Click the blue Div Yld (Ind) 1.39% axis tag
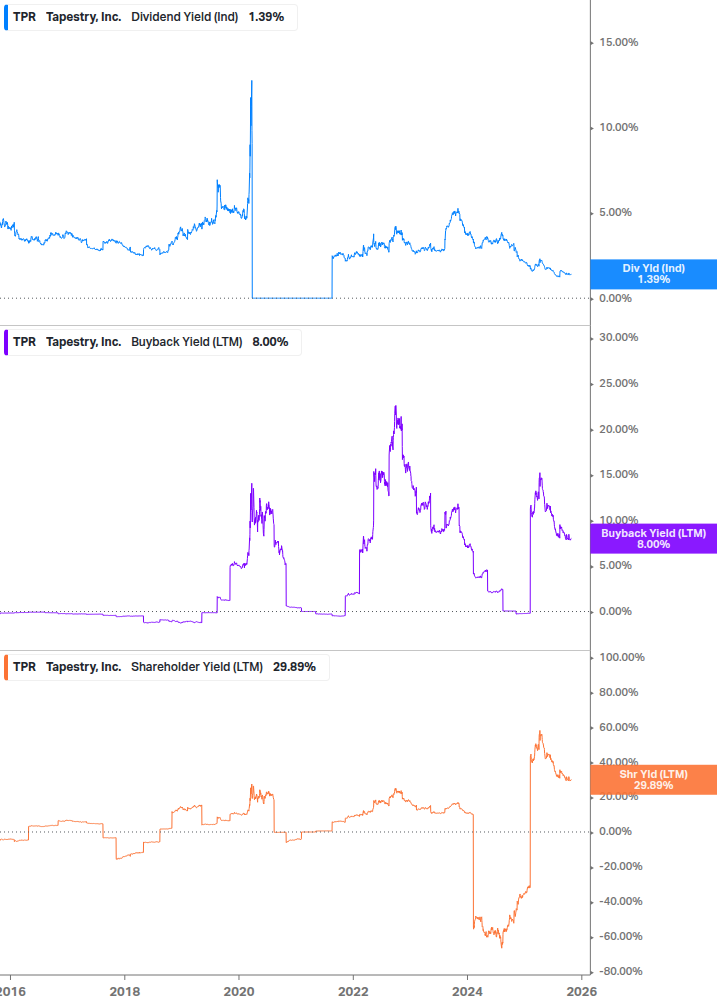This screenshot has width=717, height=1005. (x=654, y=273)
